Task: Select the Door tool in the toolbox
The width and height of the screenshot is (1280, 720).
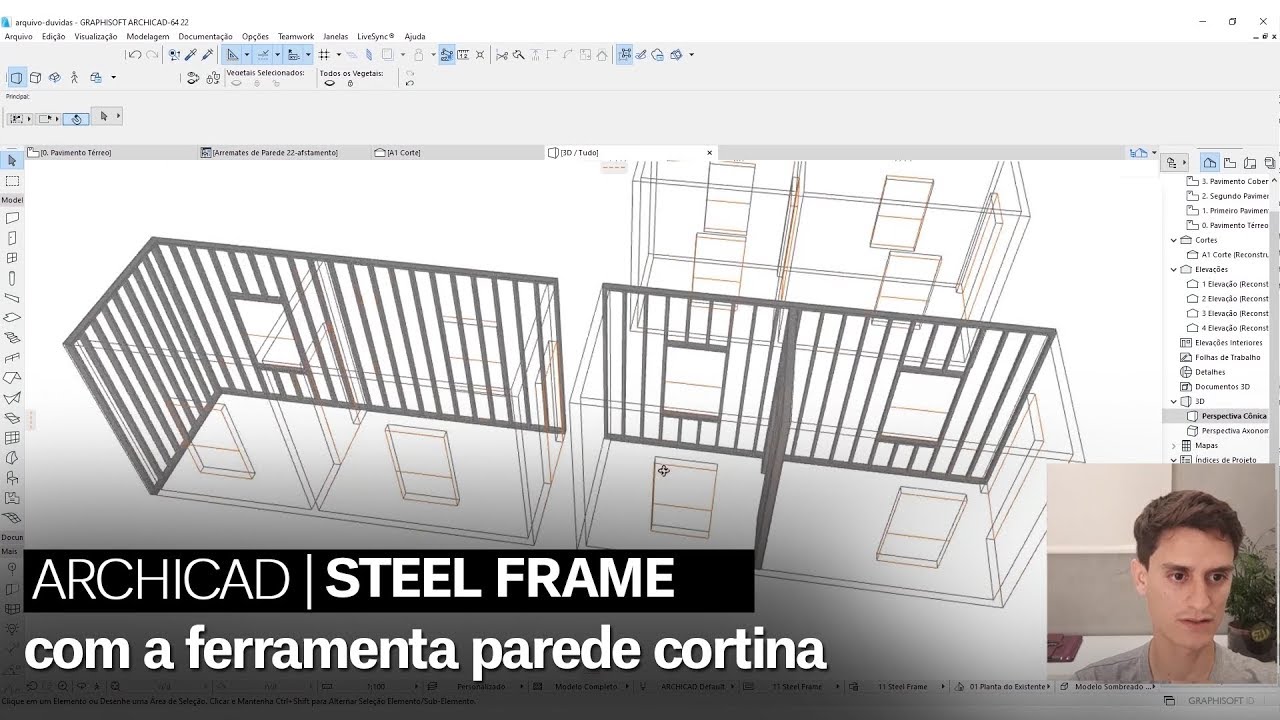Action: [x=12, y=238]
